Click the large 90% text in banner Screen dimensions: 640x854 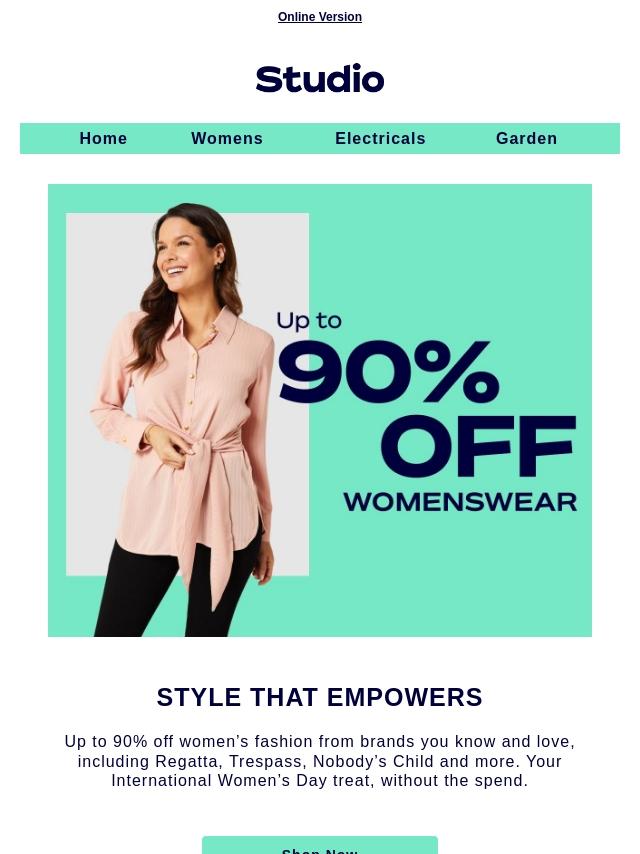pyautogui.click(x=388, y=372)
